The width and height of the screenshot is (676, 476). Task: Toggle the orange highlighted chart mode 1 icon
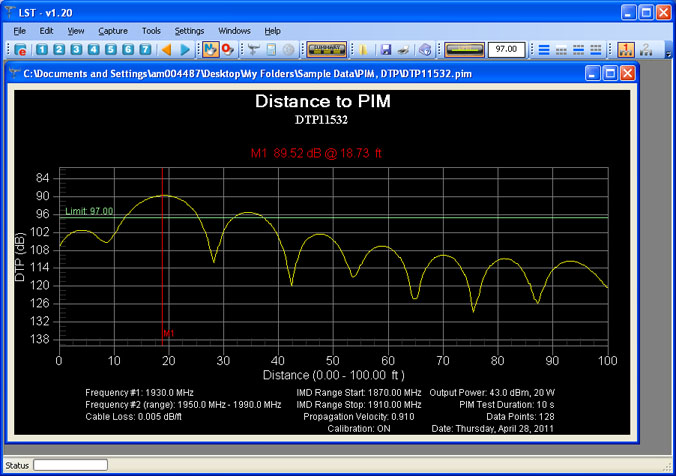coord(626,50)
